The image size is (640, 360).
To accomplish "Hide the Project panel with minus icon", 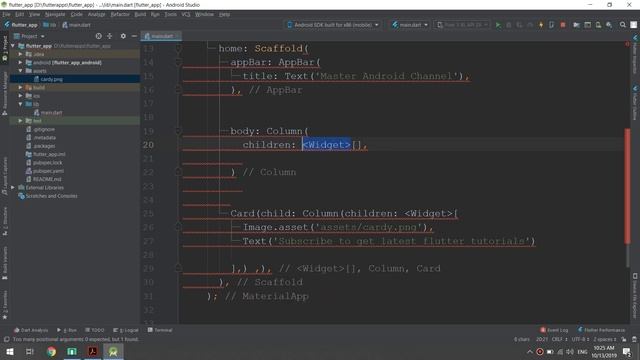I will pyautogui.click(x=134, y=36).
